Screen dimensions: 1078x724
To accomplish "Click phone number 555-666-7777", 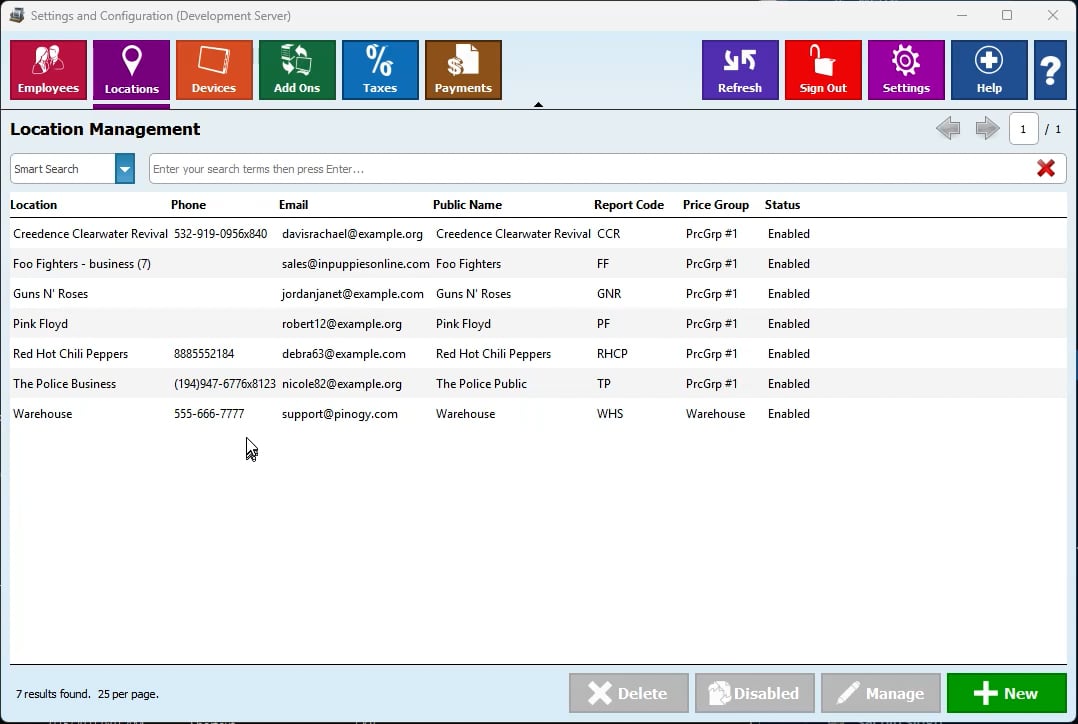I will click(209, 414).
